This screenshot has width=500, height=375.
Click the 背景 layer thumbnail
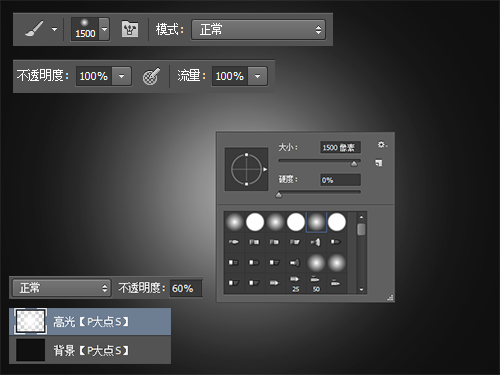pyautogui.click(x=30, y=350)
